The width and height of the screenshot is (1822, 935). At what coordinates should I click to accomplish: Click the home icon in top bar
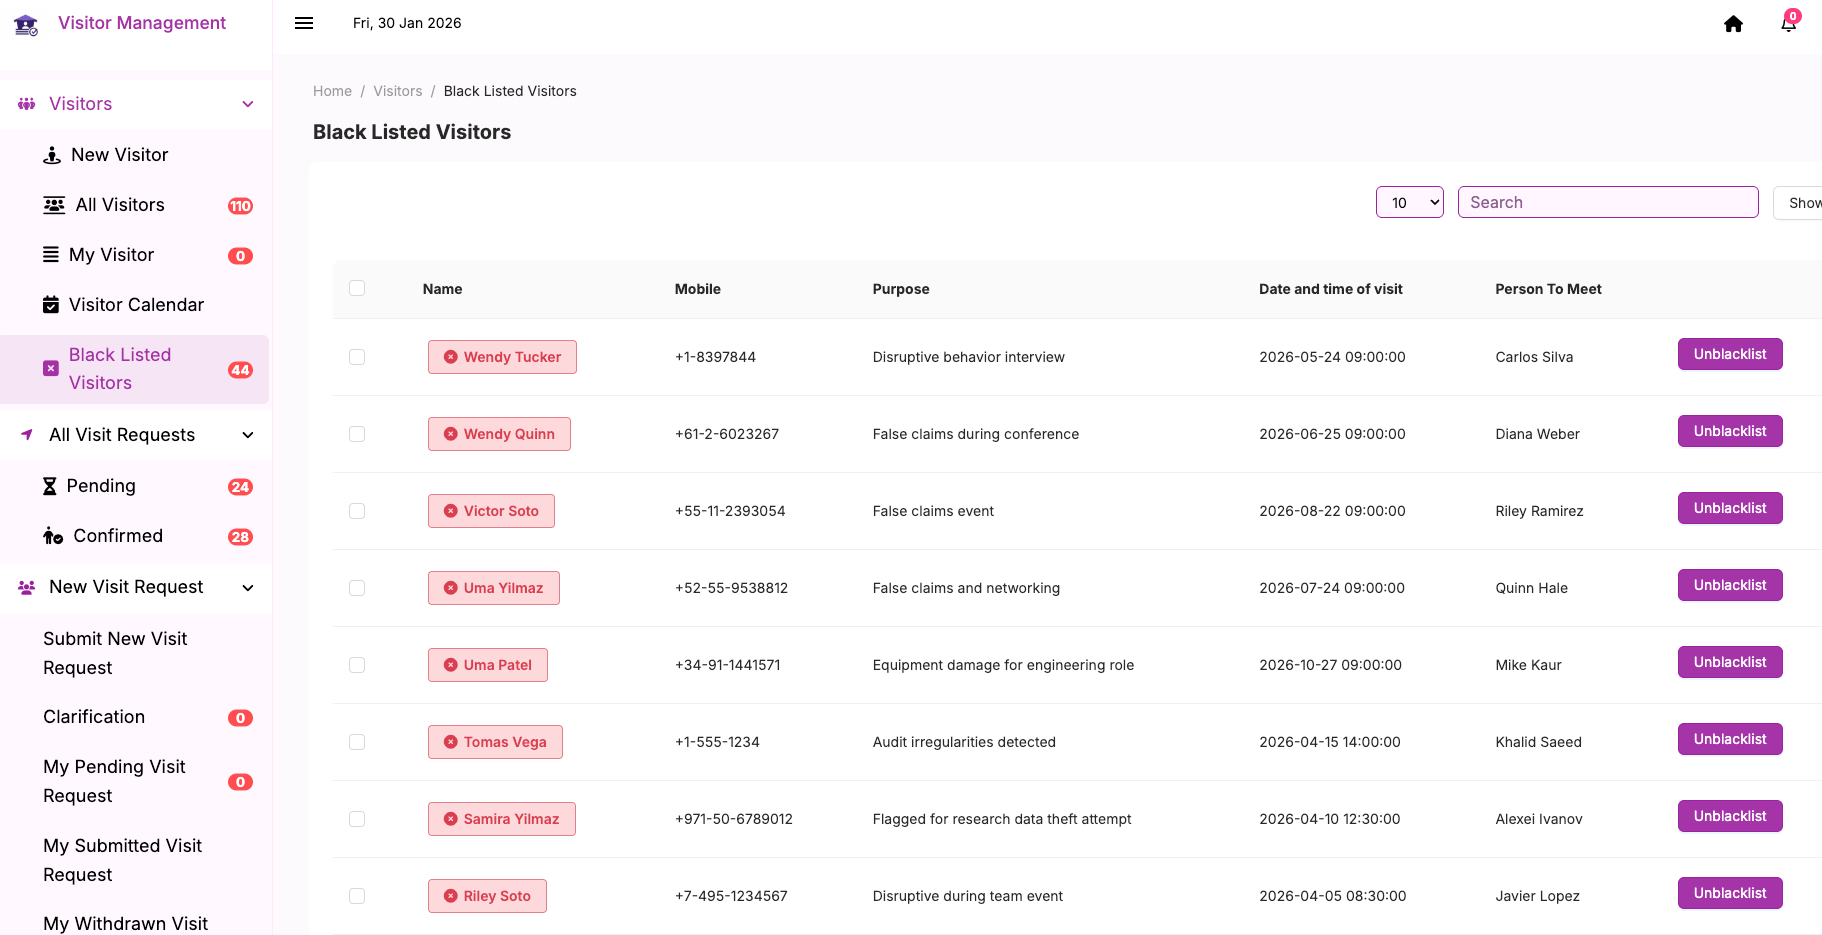[1733, 24]
